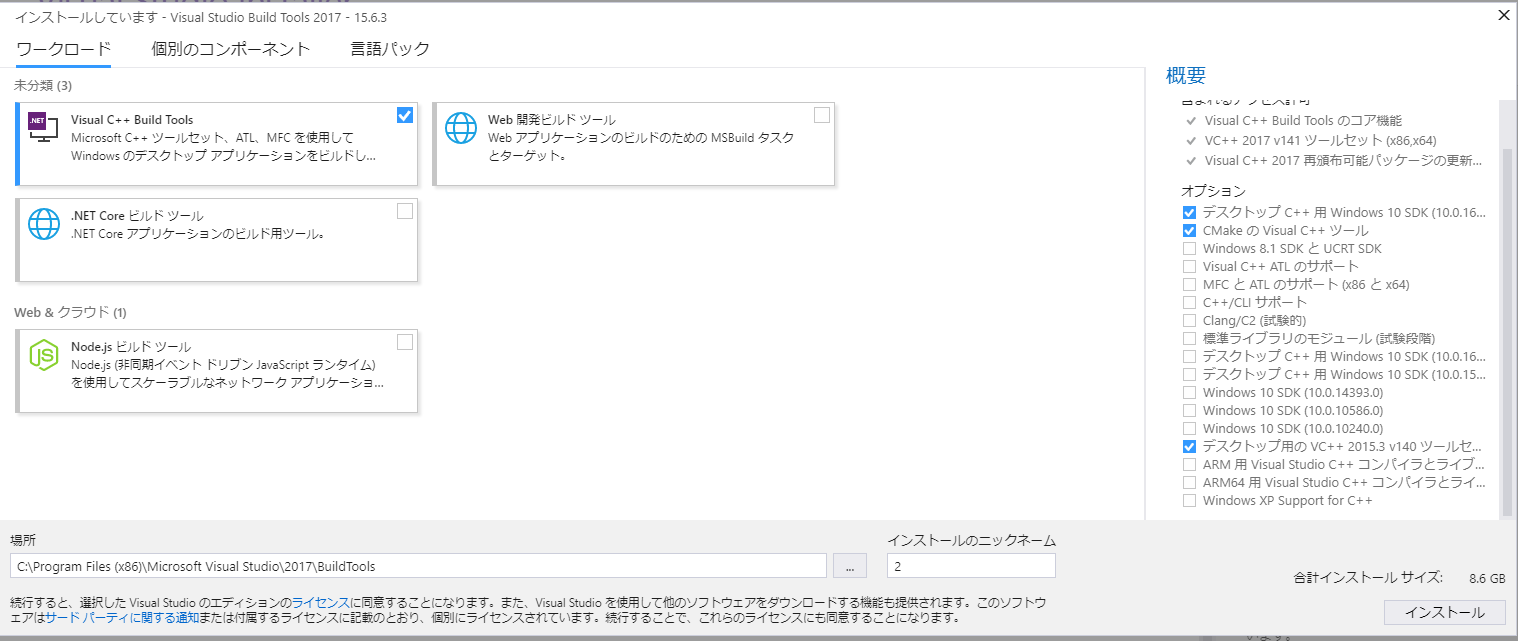Enable the Clang/C2 (試験的) component
This screenshot has height=641, width=1518.
(x=1189, y=320)
